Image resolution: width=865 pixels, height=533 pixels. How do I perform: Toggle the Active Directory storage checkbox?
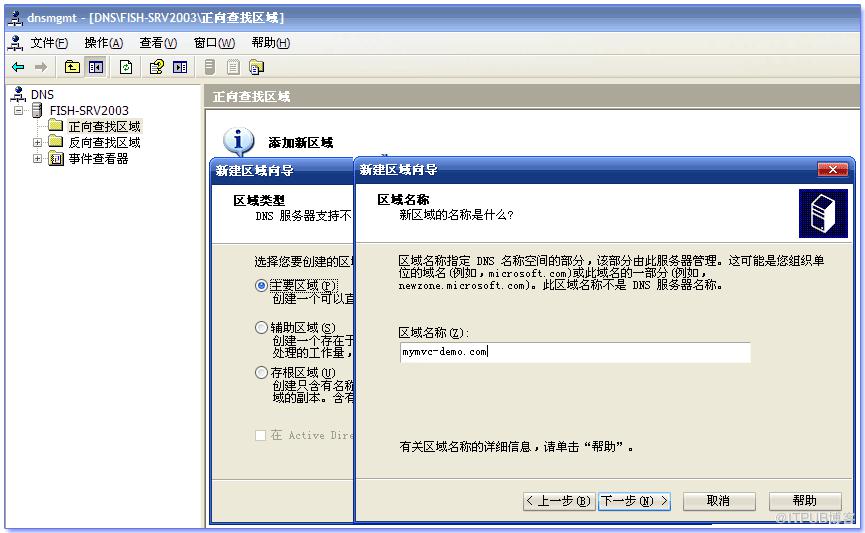point(260,435)
